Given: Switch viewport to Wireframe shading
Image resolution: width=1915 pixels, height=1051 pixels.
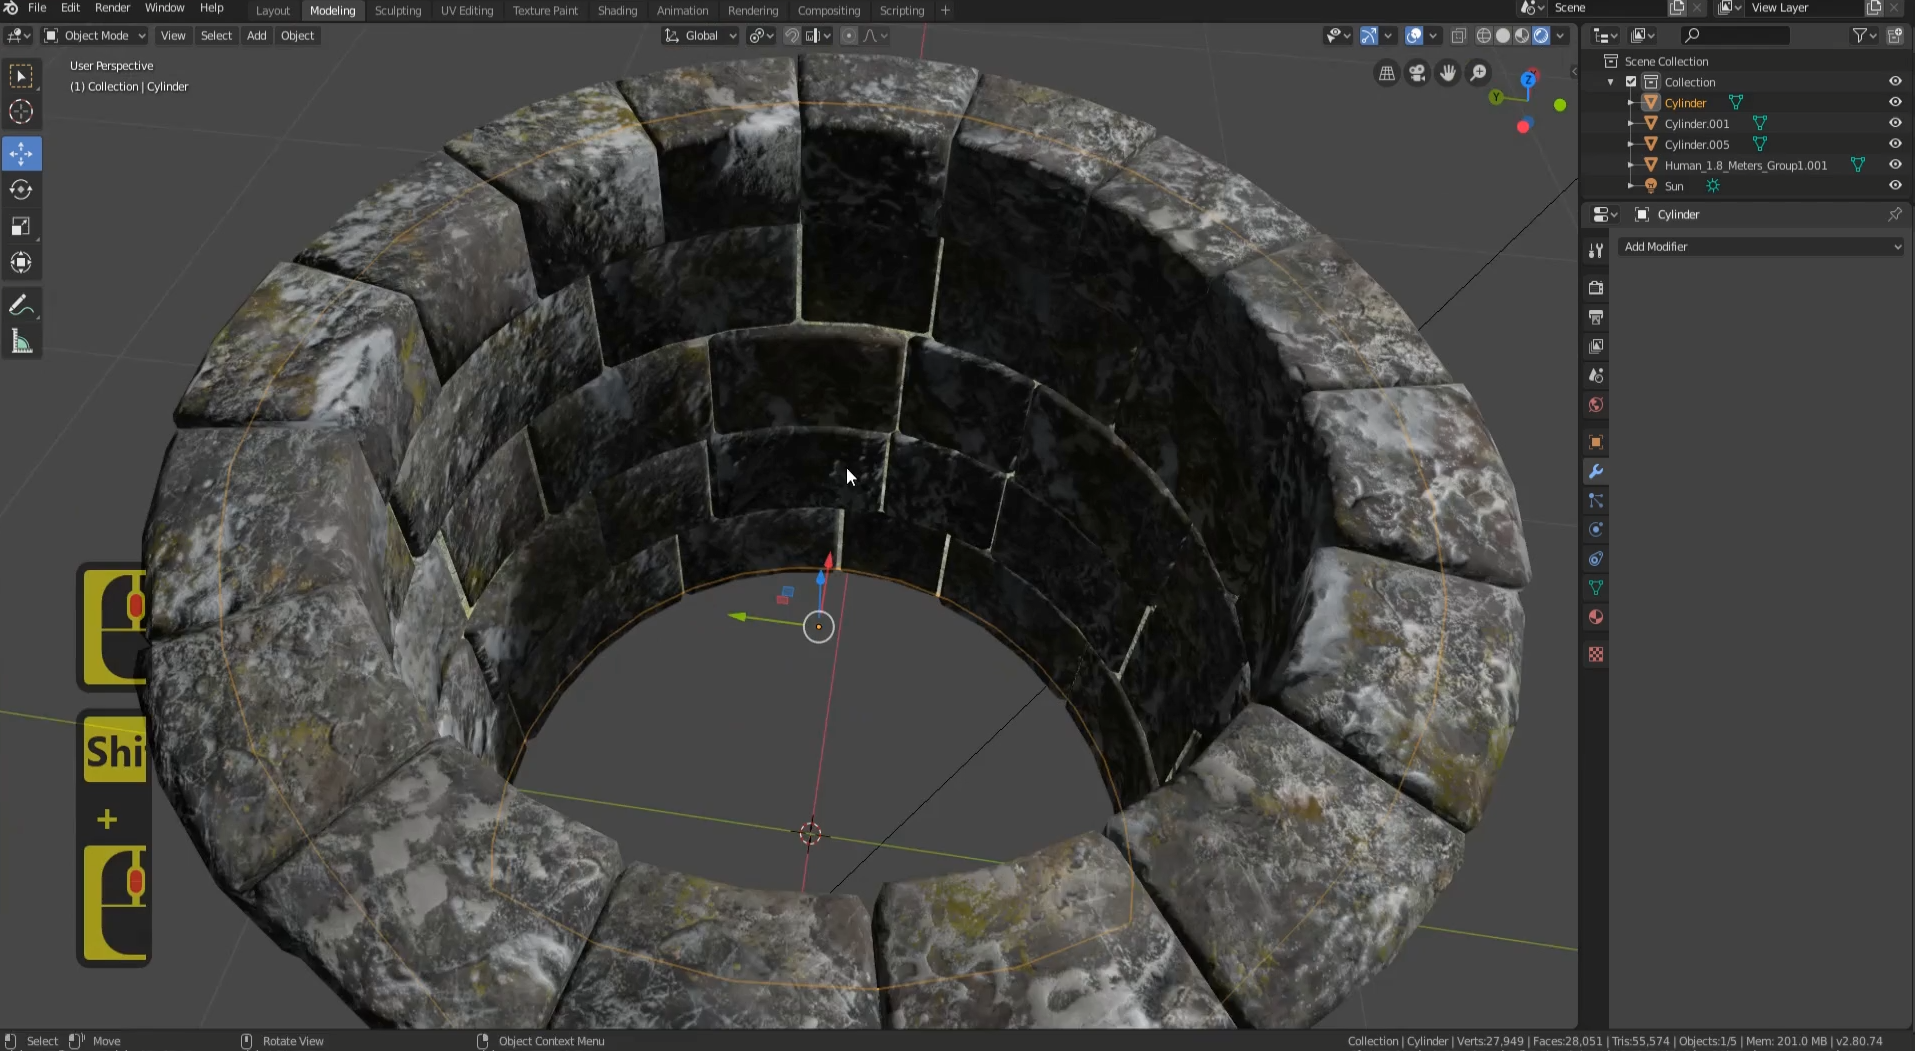Looking at the screenshot, I should 1484,35.
